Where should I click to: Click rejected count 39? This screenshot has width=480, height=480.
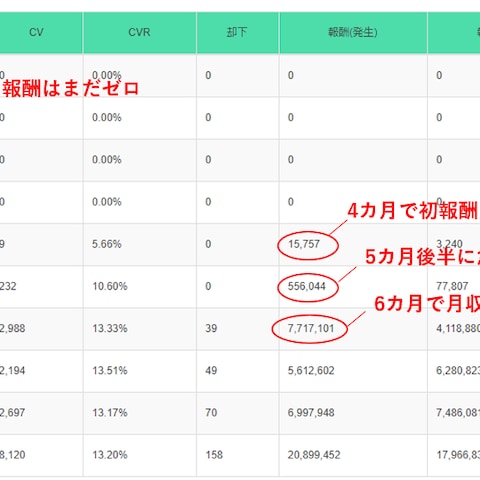point(211,328)
